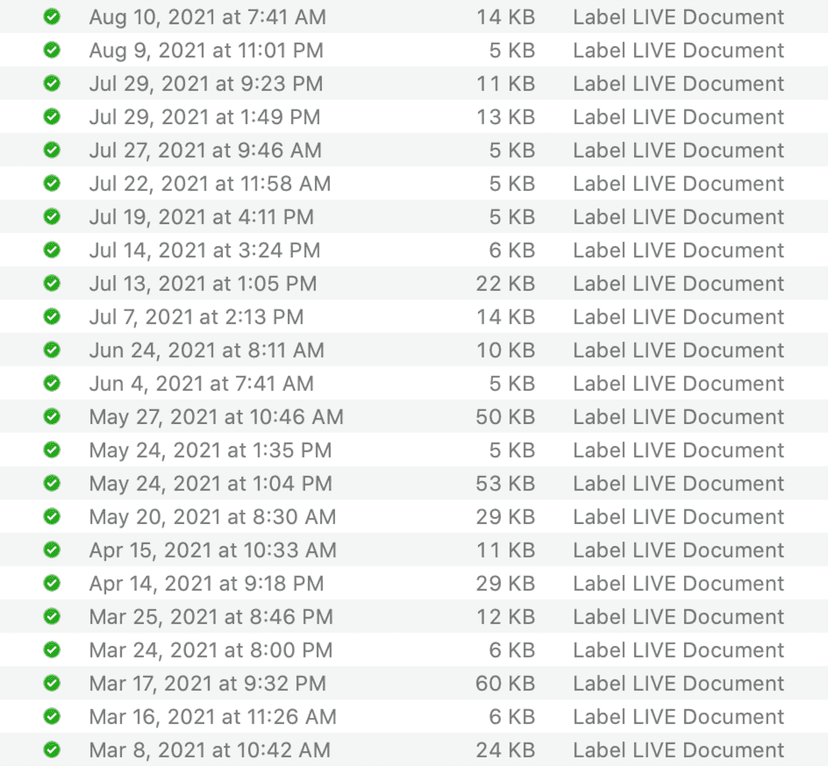Select the date Jul 7, 2021 at 2:13 PM
Screen dimensions: 828x766
pos(196,317)
